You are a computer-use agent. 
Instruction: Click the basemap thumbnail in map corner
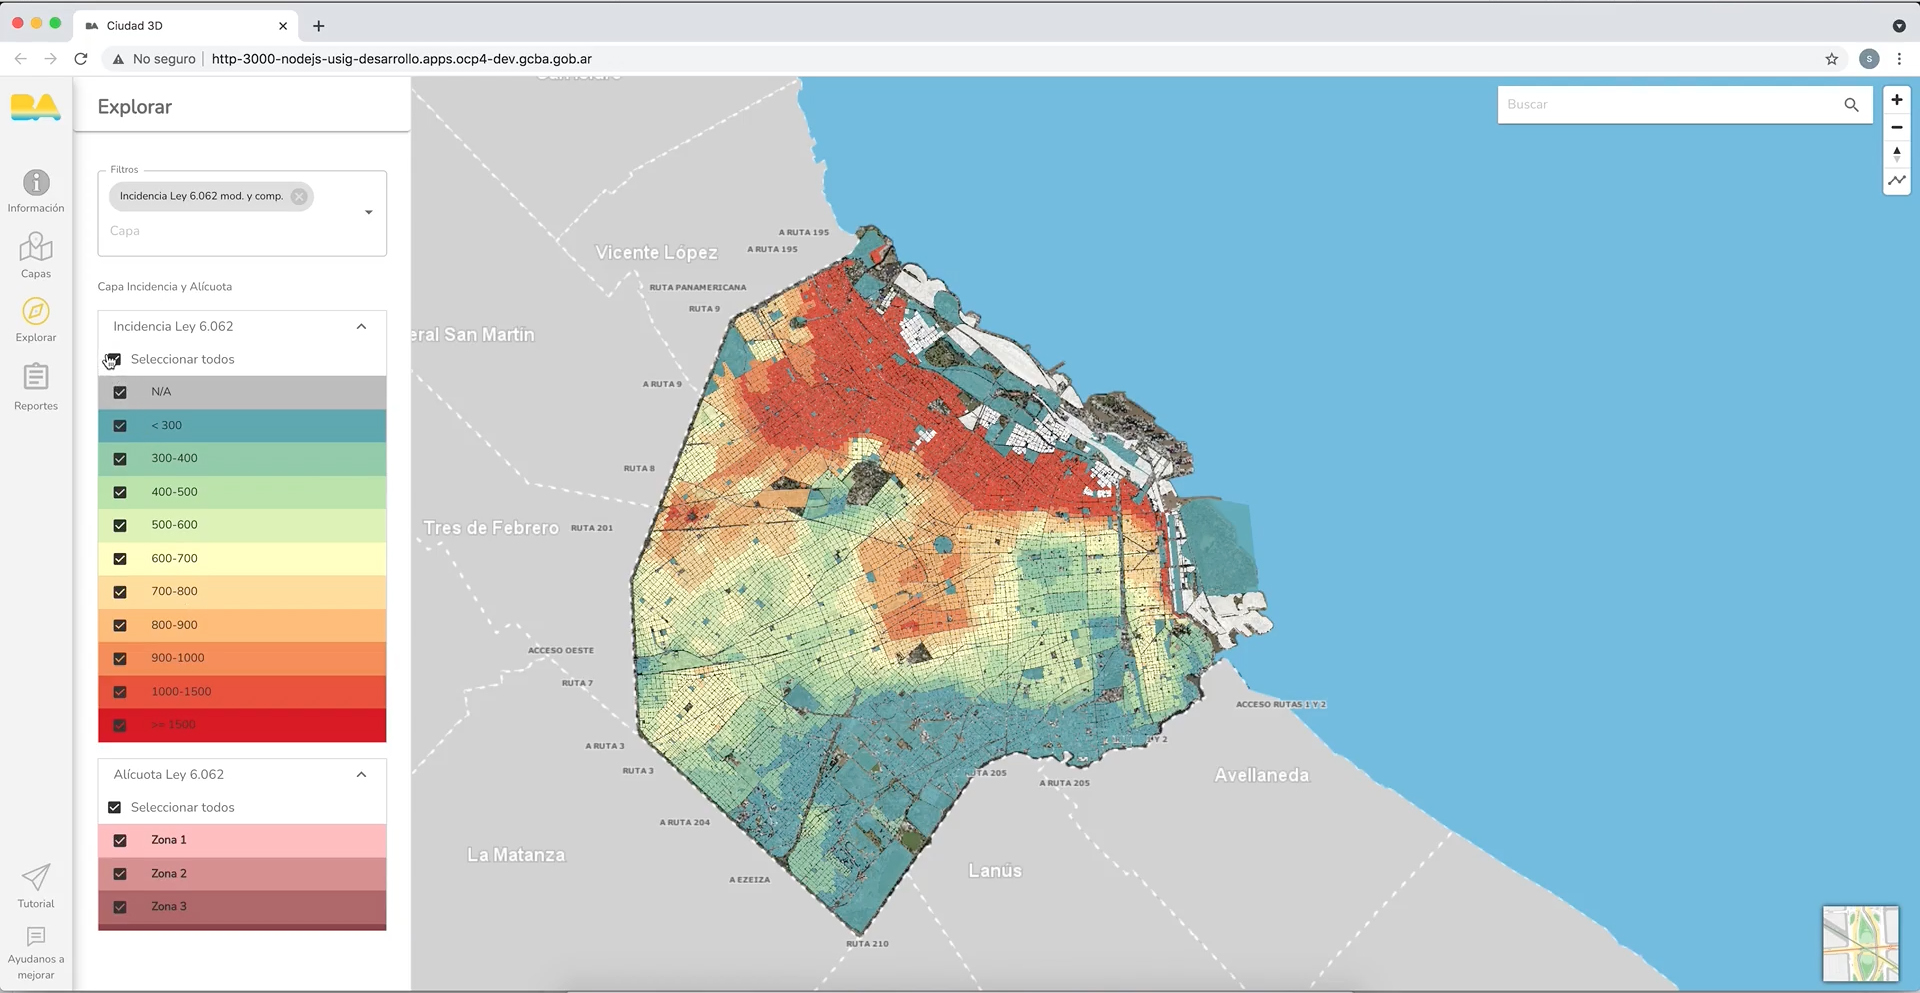click(1860, 943)
